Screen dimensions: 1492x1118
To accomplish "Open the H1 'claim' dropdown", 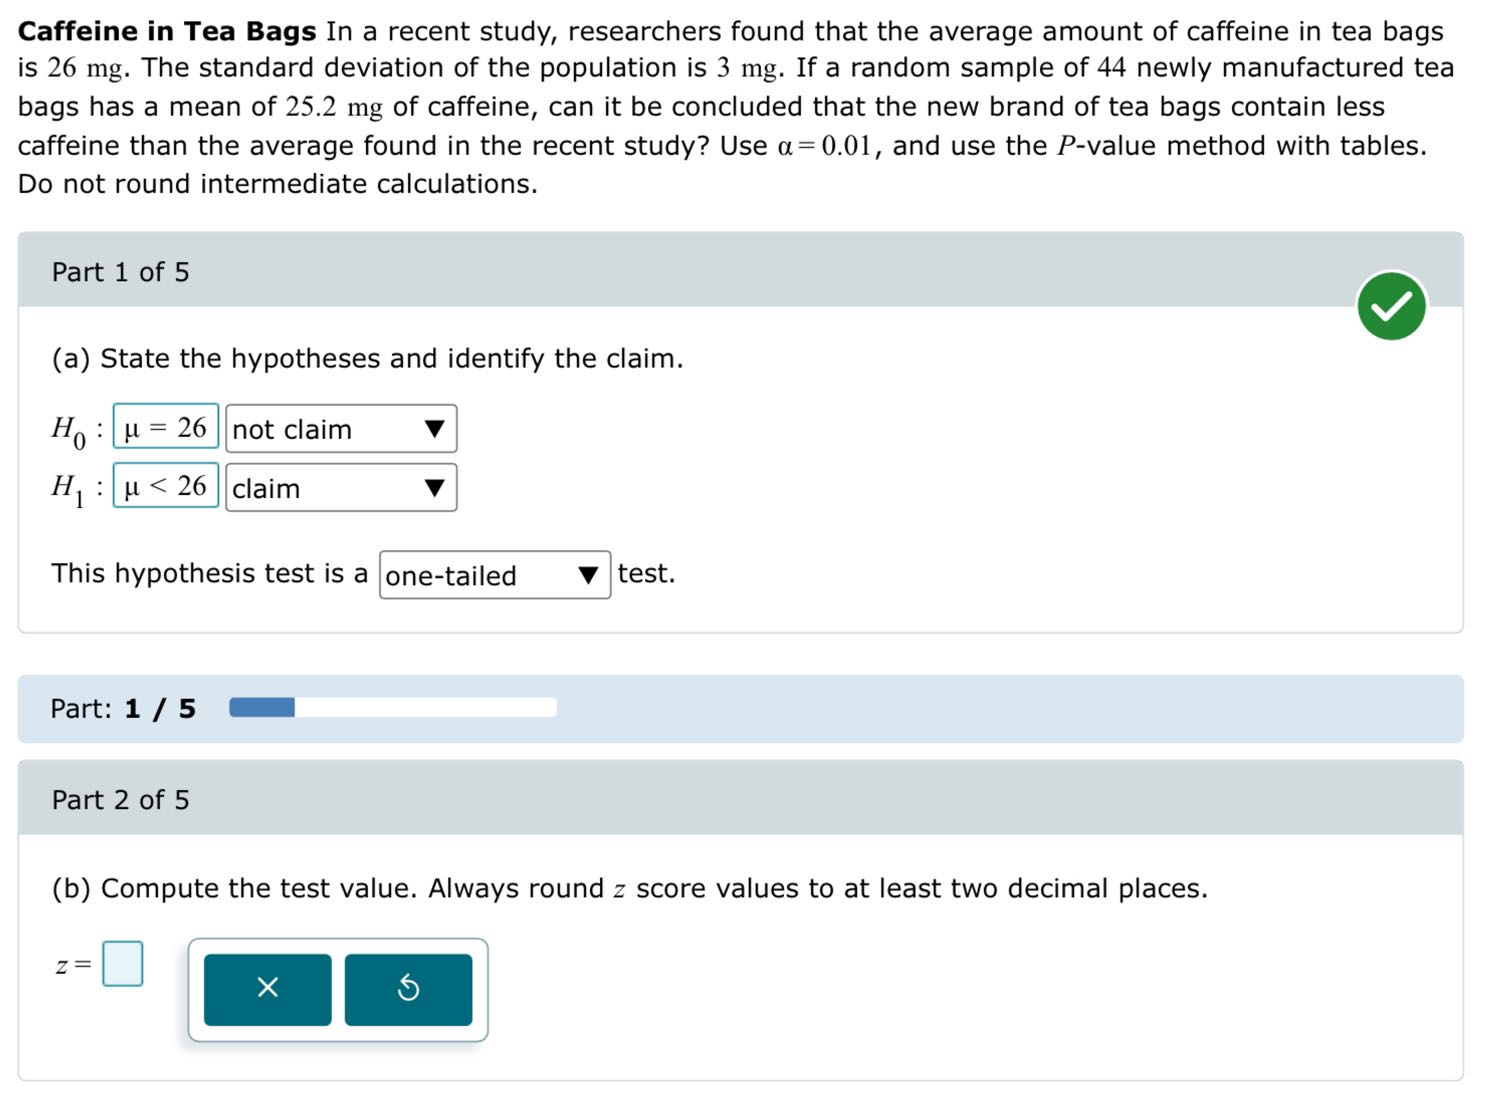I will (x=341, y=488).
